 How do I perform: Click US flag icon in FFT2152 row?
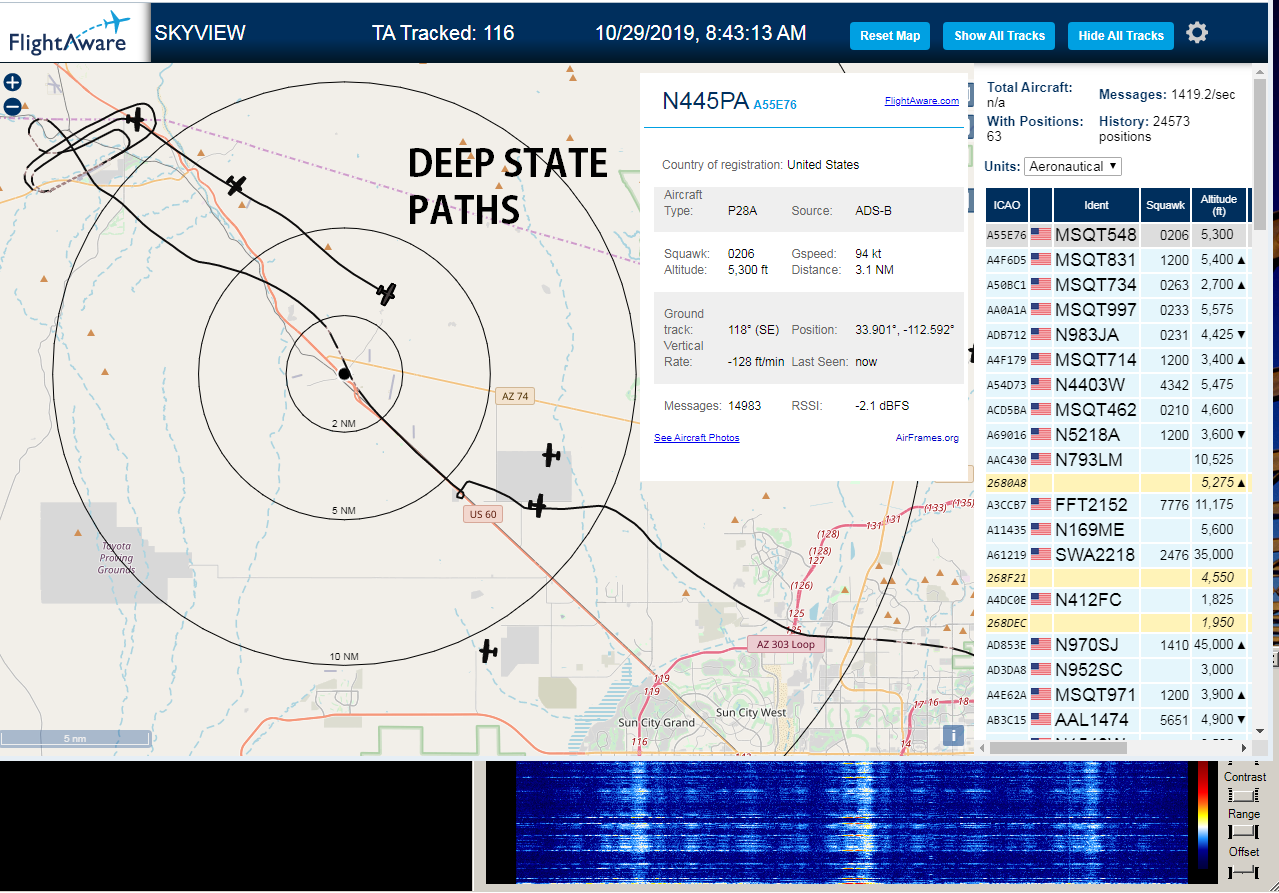(x=1041, y=504)
